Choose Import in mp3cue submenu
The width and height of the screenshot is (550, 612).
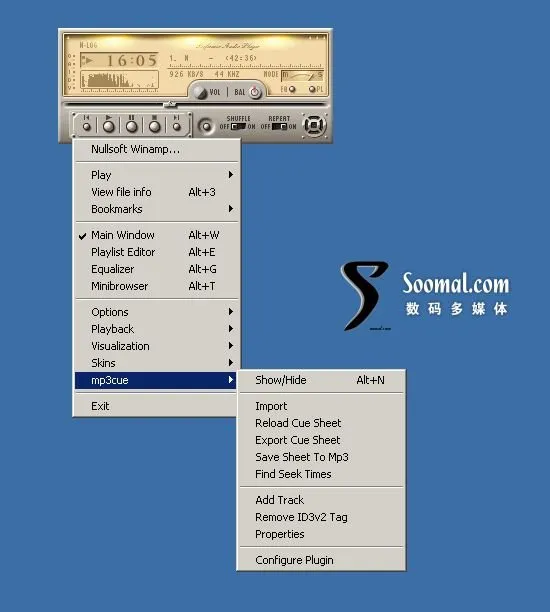point(321,406)
